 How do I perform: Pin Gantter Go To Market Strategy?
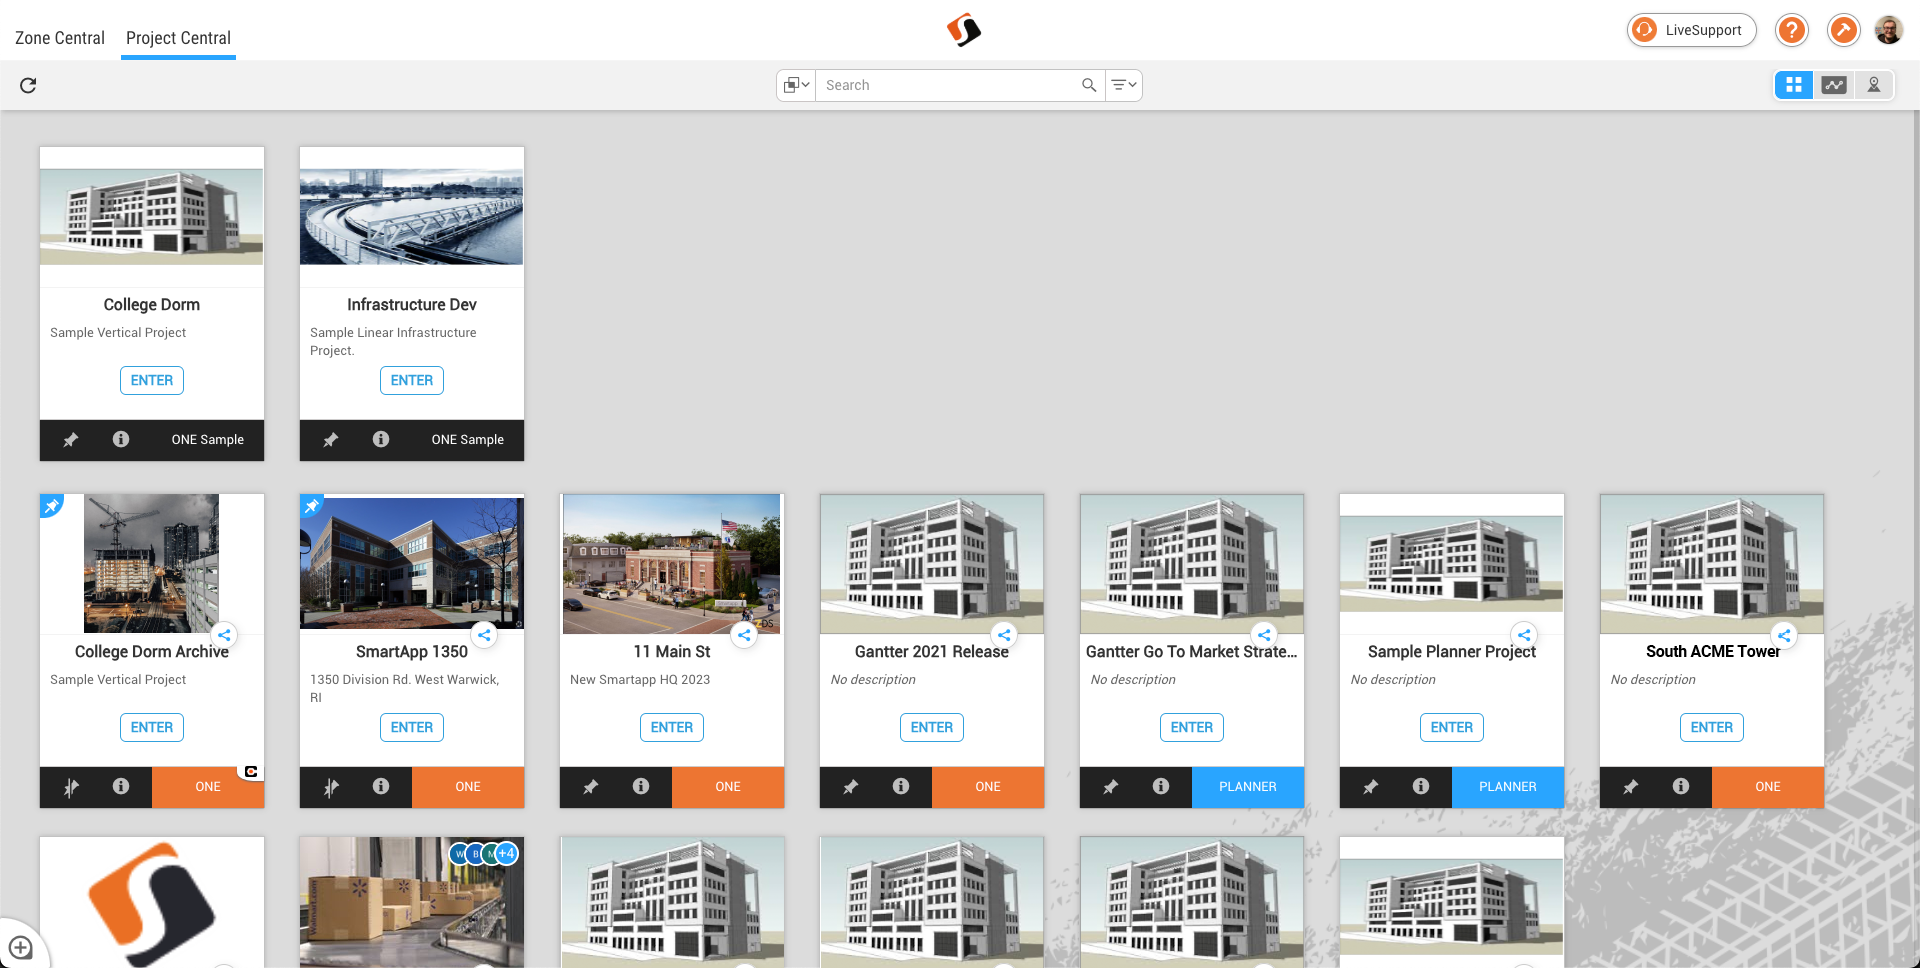(x=1111, y=787)
